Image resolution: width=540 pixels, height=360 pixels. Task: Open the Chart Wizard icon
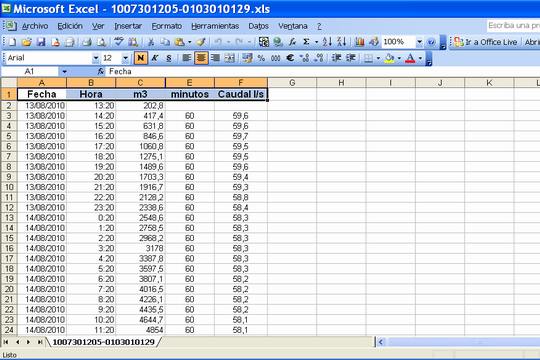pos(360,42)
